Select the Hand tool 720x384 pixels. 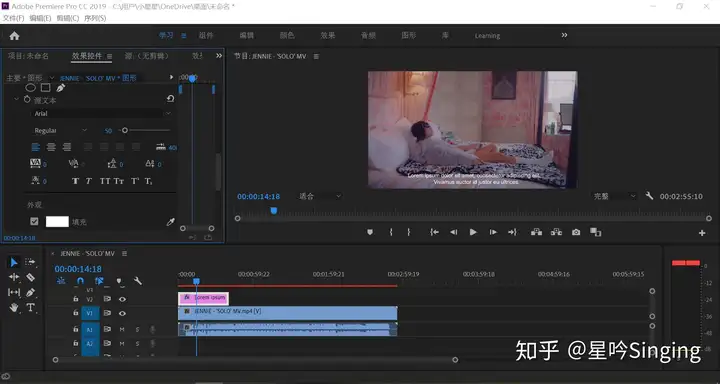[x=14, y=307]
